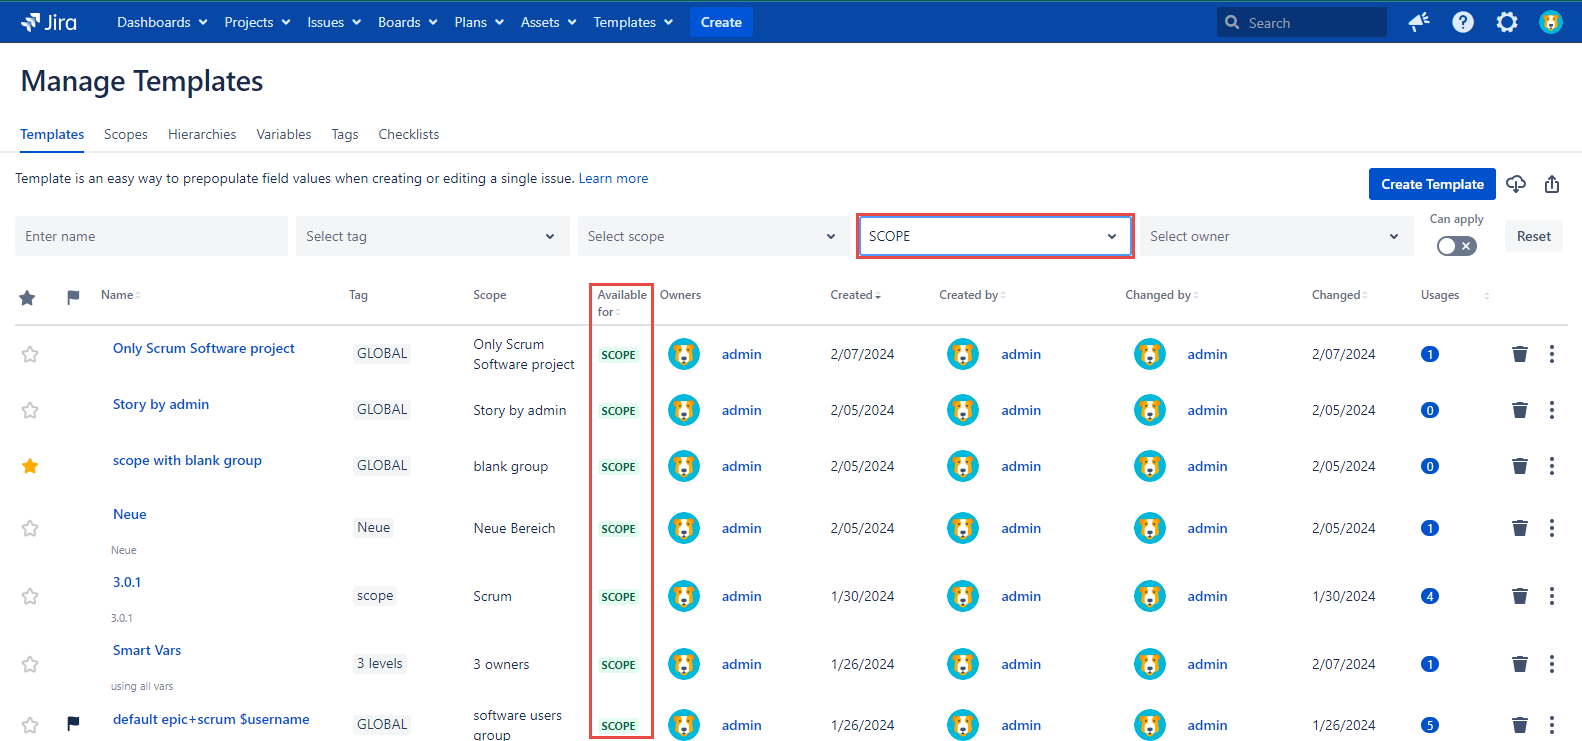This screenshot has width=1582, height=741.
Task: Click the cloud download import icon
Action: [x=1516, y=184]
